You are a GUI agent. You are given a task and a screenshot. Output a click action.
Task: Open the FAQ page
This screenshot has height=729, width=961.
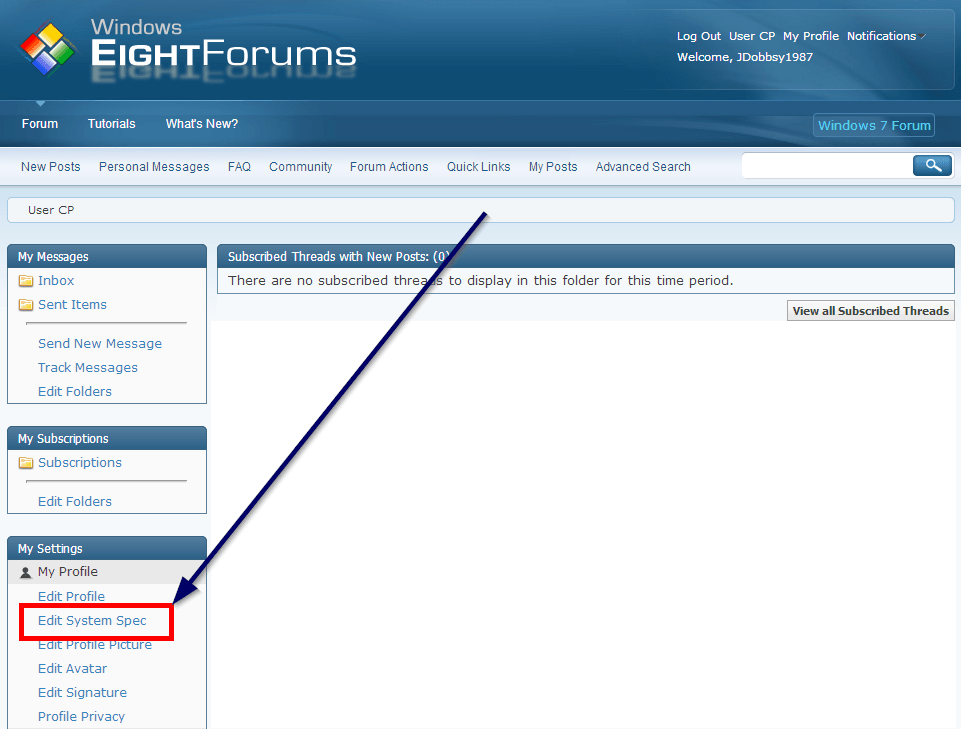coord(239,167)
